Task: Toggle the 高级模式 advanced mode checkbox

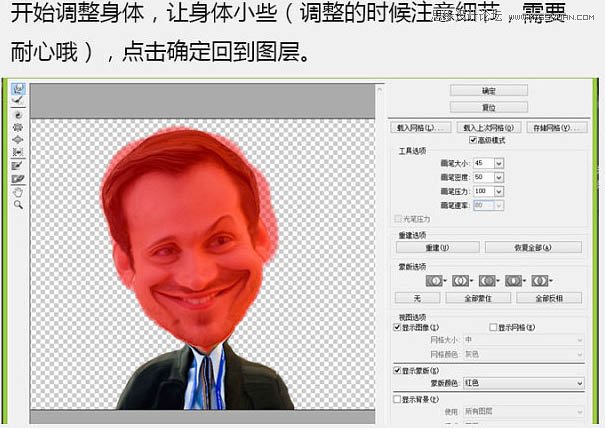Action: tap(473, 140)
